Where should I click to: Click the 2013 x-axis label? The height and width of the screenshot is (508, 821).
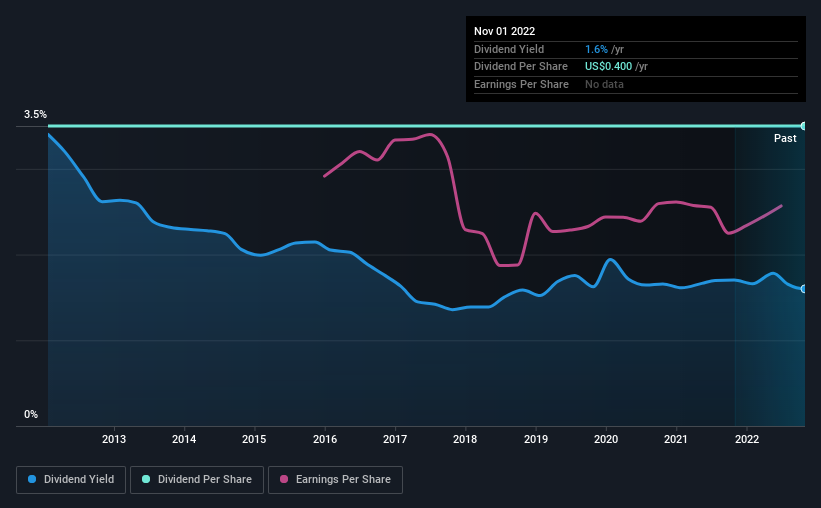(x=114, y=439)
